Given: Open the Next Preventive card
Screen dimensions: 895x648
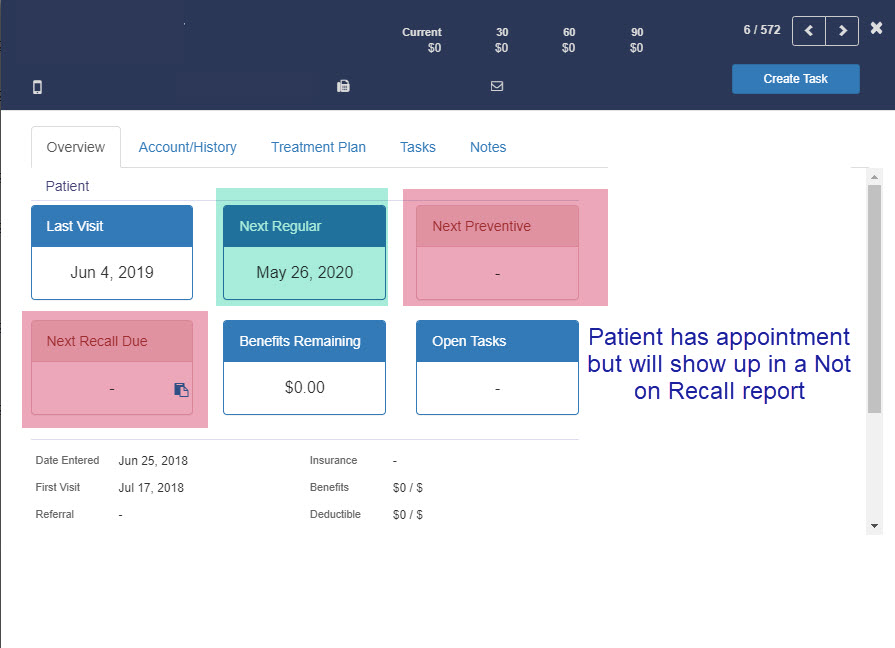Looking at the screenshot, I should 497,250.
